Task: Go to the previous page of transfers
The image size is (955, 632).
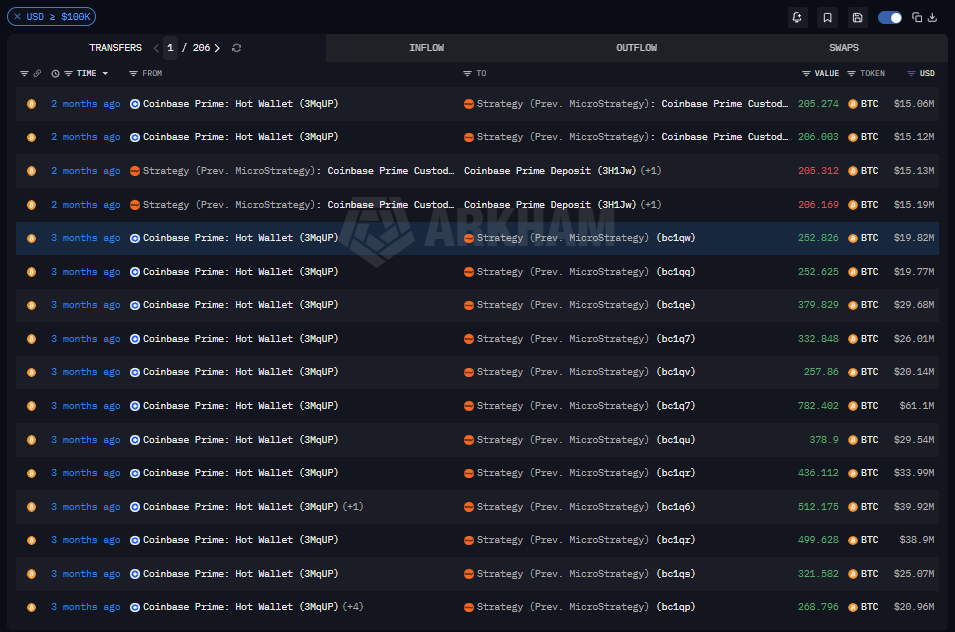Action: pyautogui.click(x=157, y=47)
